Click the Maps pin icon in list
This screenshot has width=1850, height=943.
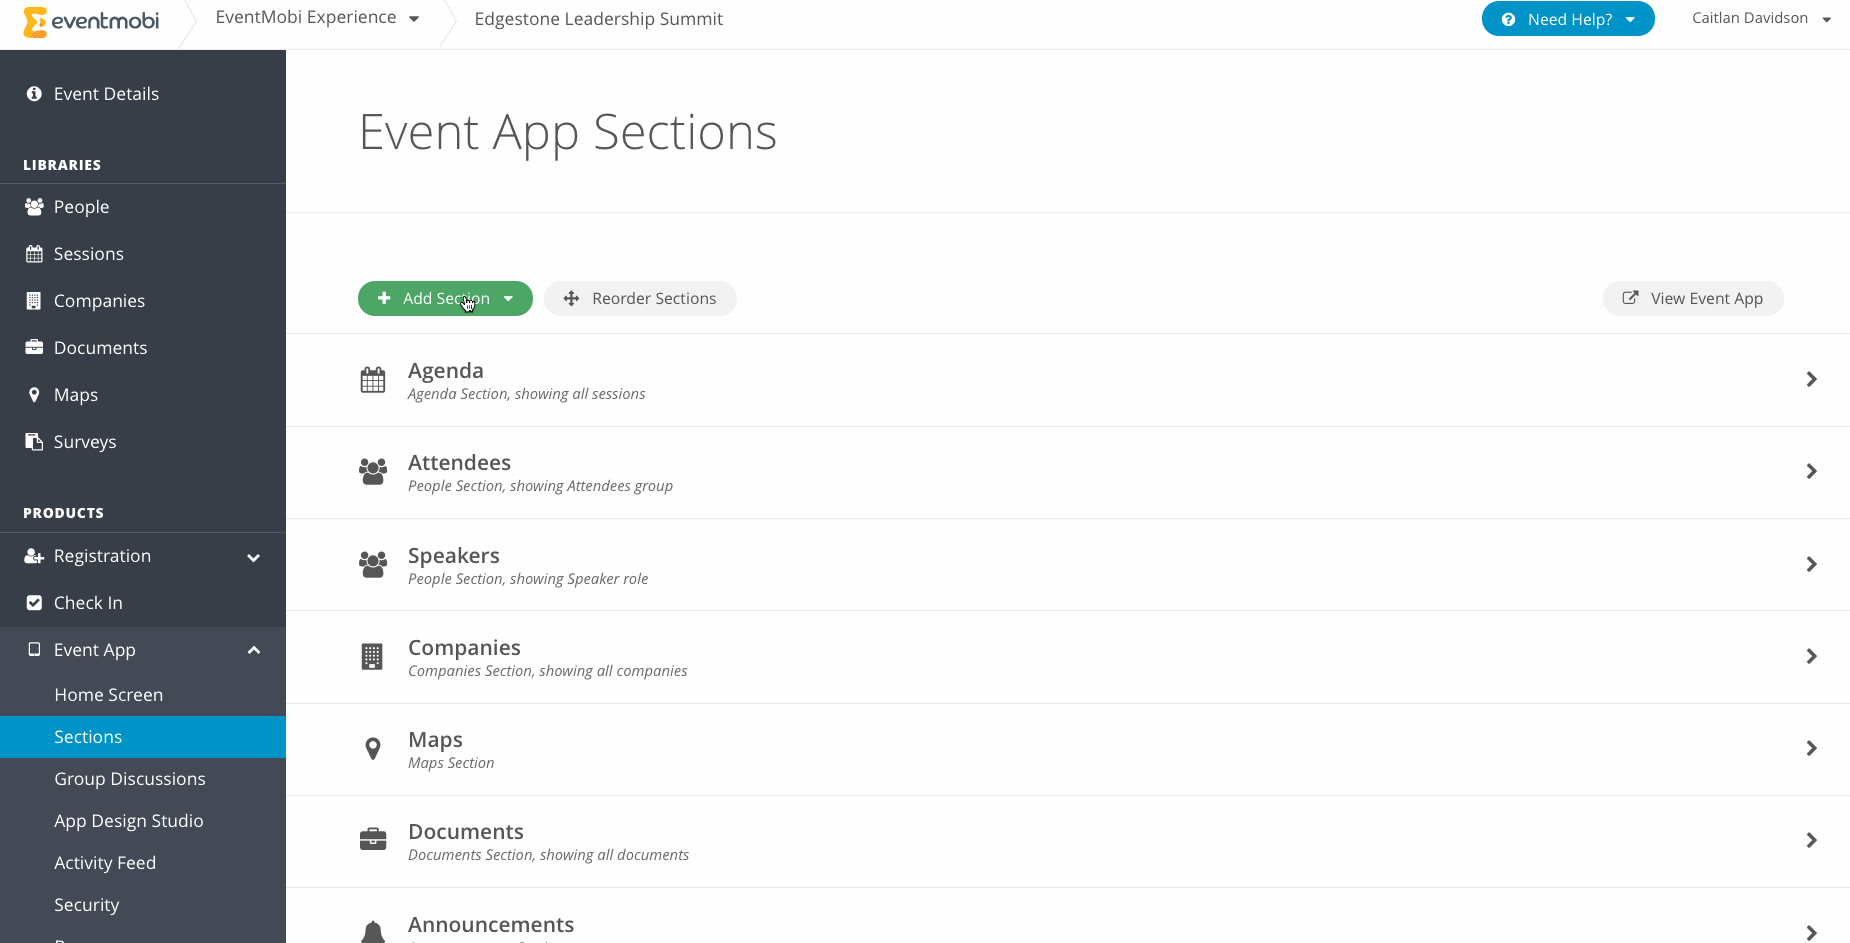[x=373, y=748]
